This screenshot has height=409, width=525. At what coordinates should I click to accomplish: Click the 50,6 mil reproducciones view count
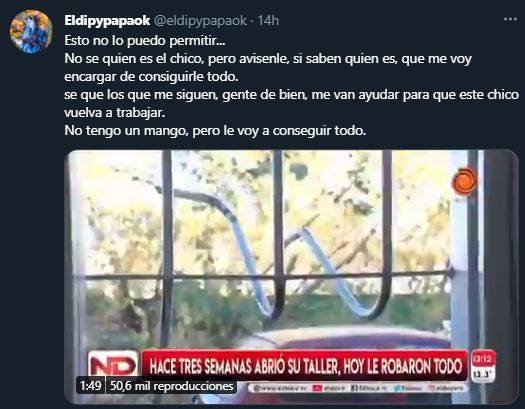(x=171, y=386)
